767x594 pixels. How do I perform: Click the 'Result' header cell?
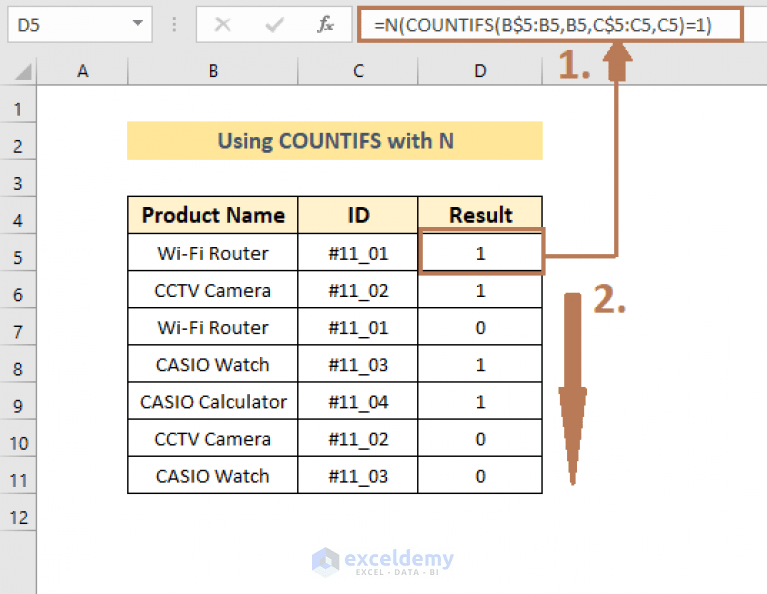pyautogui.click(x=480, y=215)
